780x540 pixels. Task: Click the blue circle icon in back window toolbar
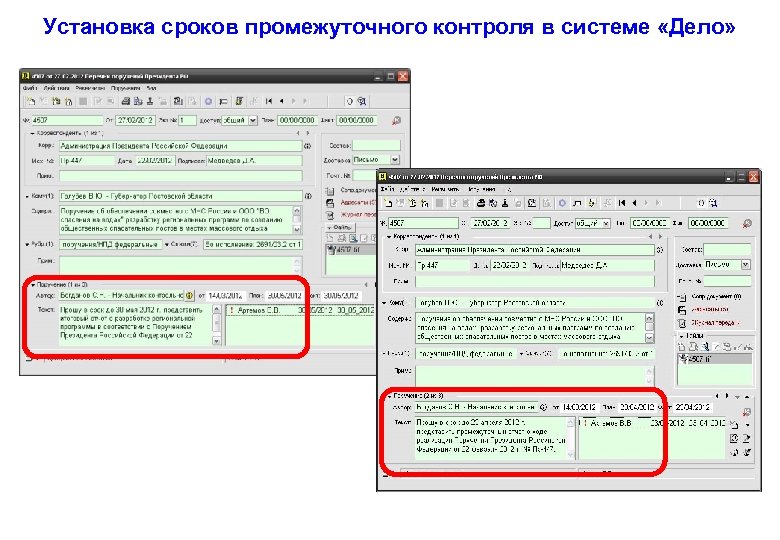208,101
